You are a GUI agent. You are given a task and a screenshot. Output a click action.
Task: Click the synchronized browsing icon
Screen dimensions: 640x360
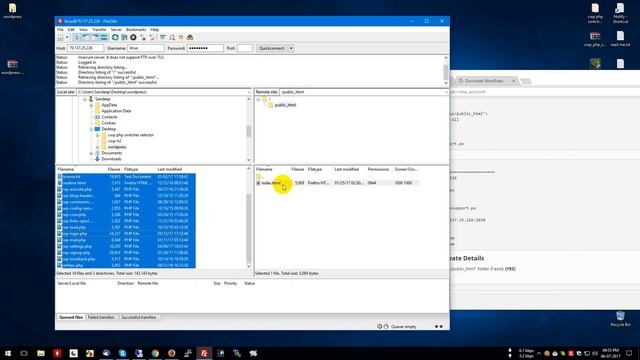click(181, 38)
